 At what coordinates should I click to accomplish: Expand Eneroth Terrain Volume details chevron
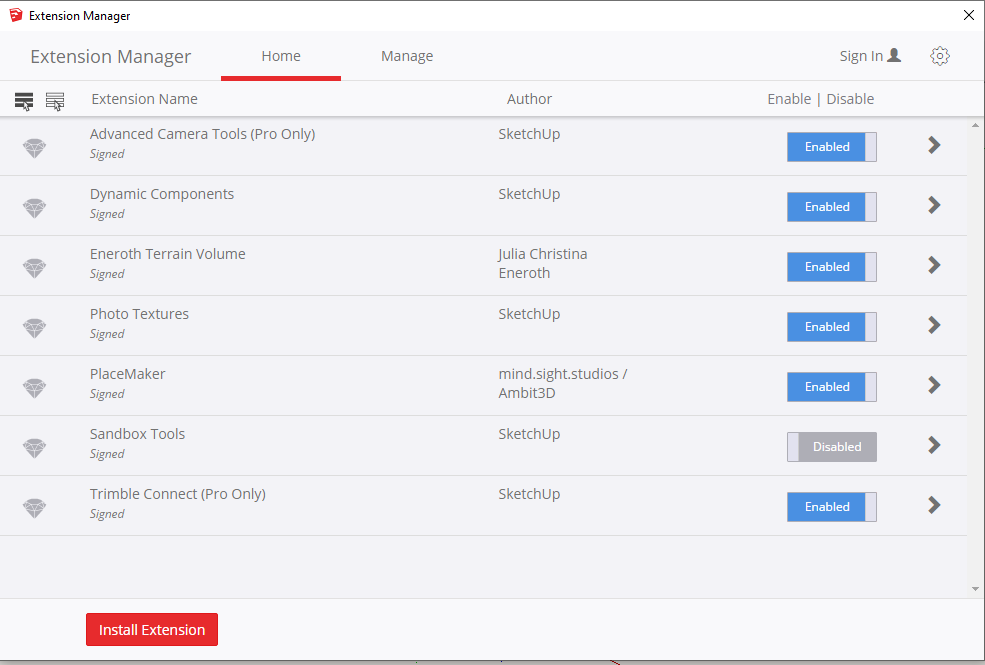pyautogui.click(x=934, y=265)
